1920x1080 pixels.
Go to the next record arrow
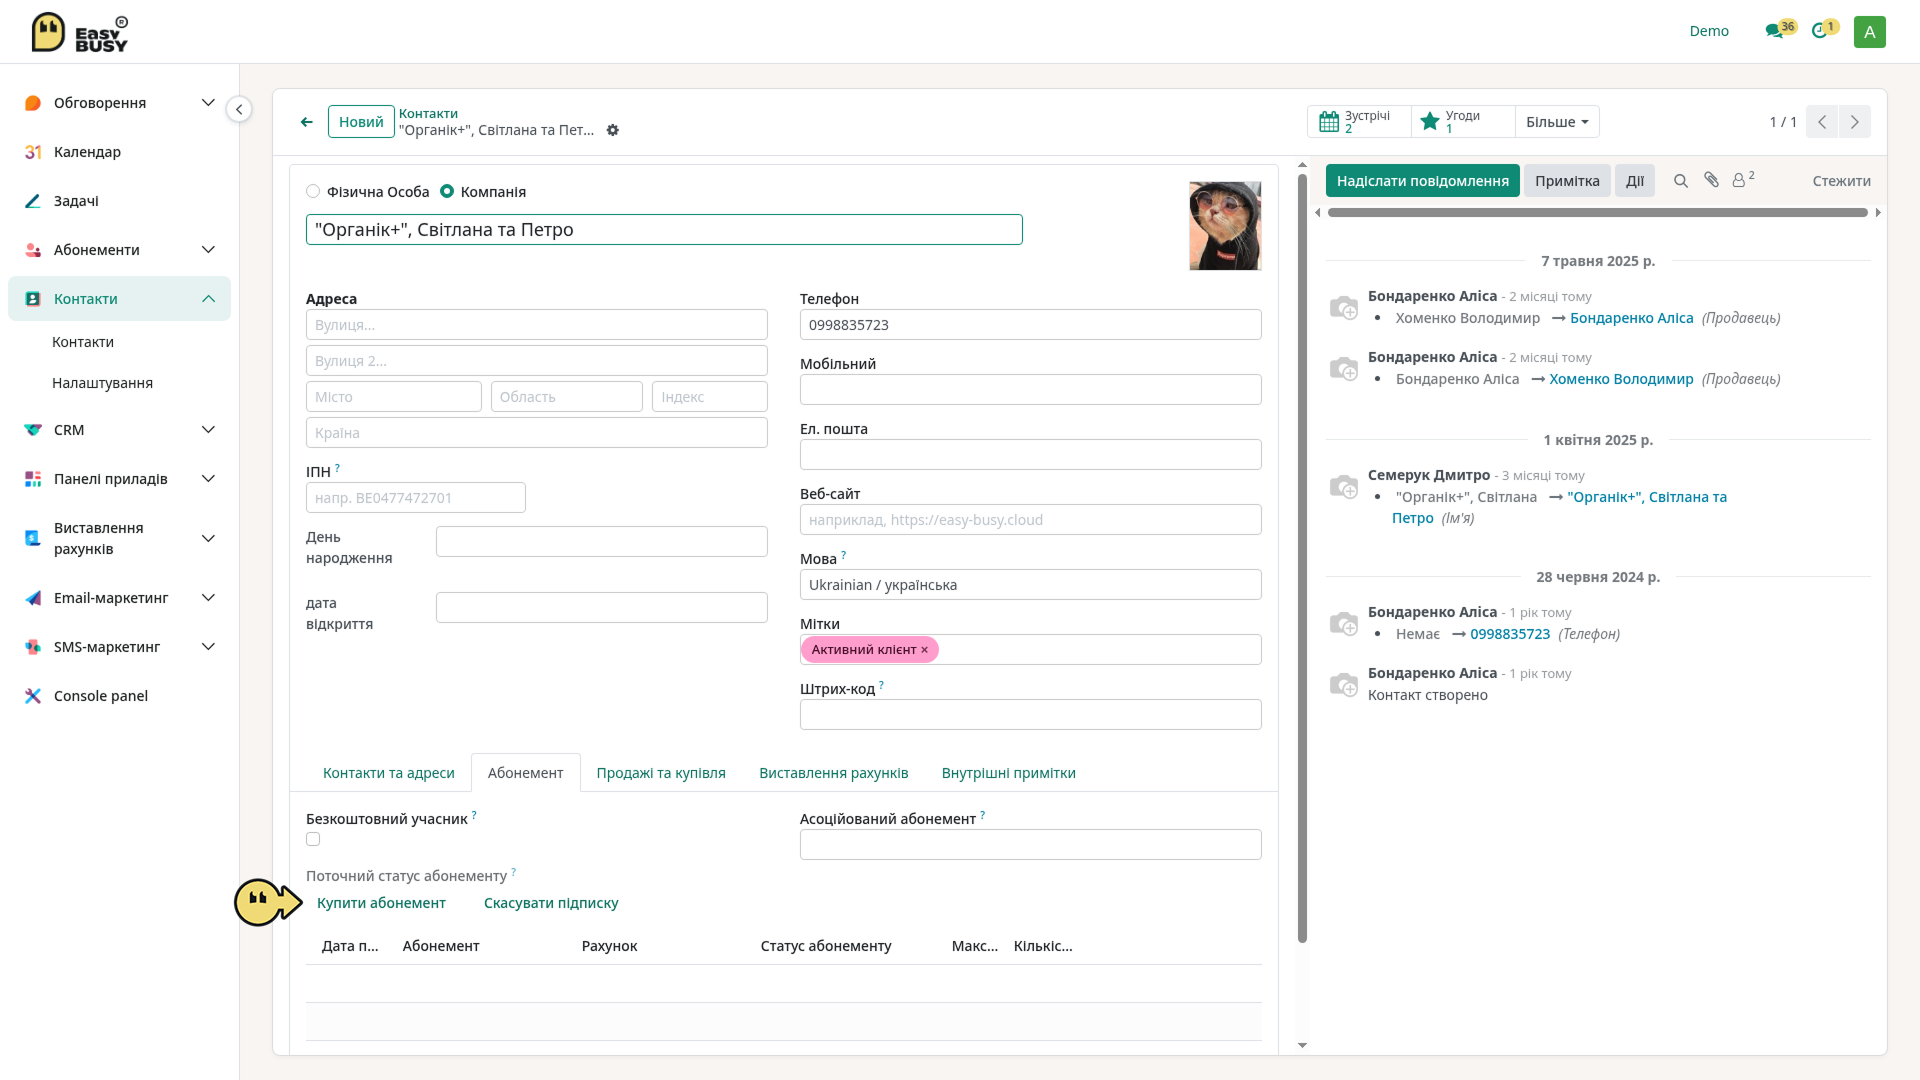[x=1855, y=122]
